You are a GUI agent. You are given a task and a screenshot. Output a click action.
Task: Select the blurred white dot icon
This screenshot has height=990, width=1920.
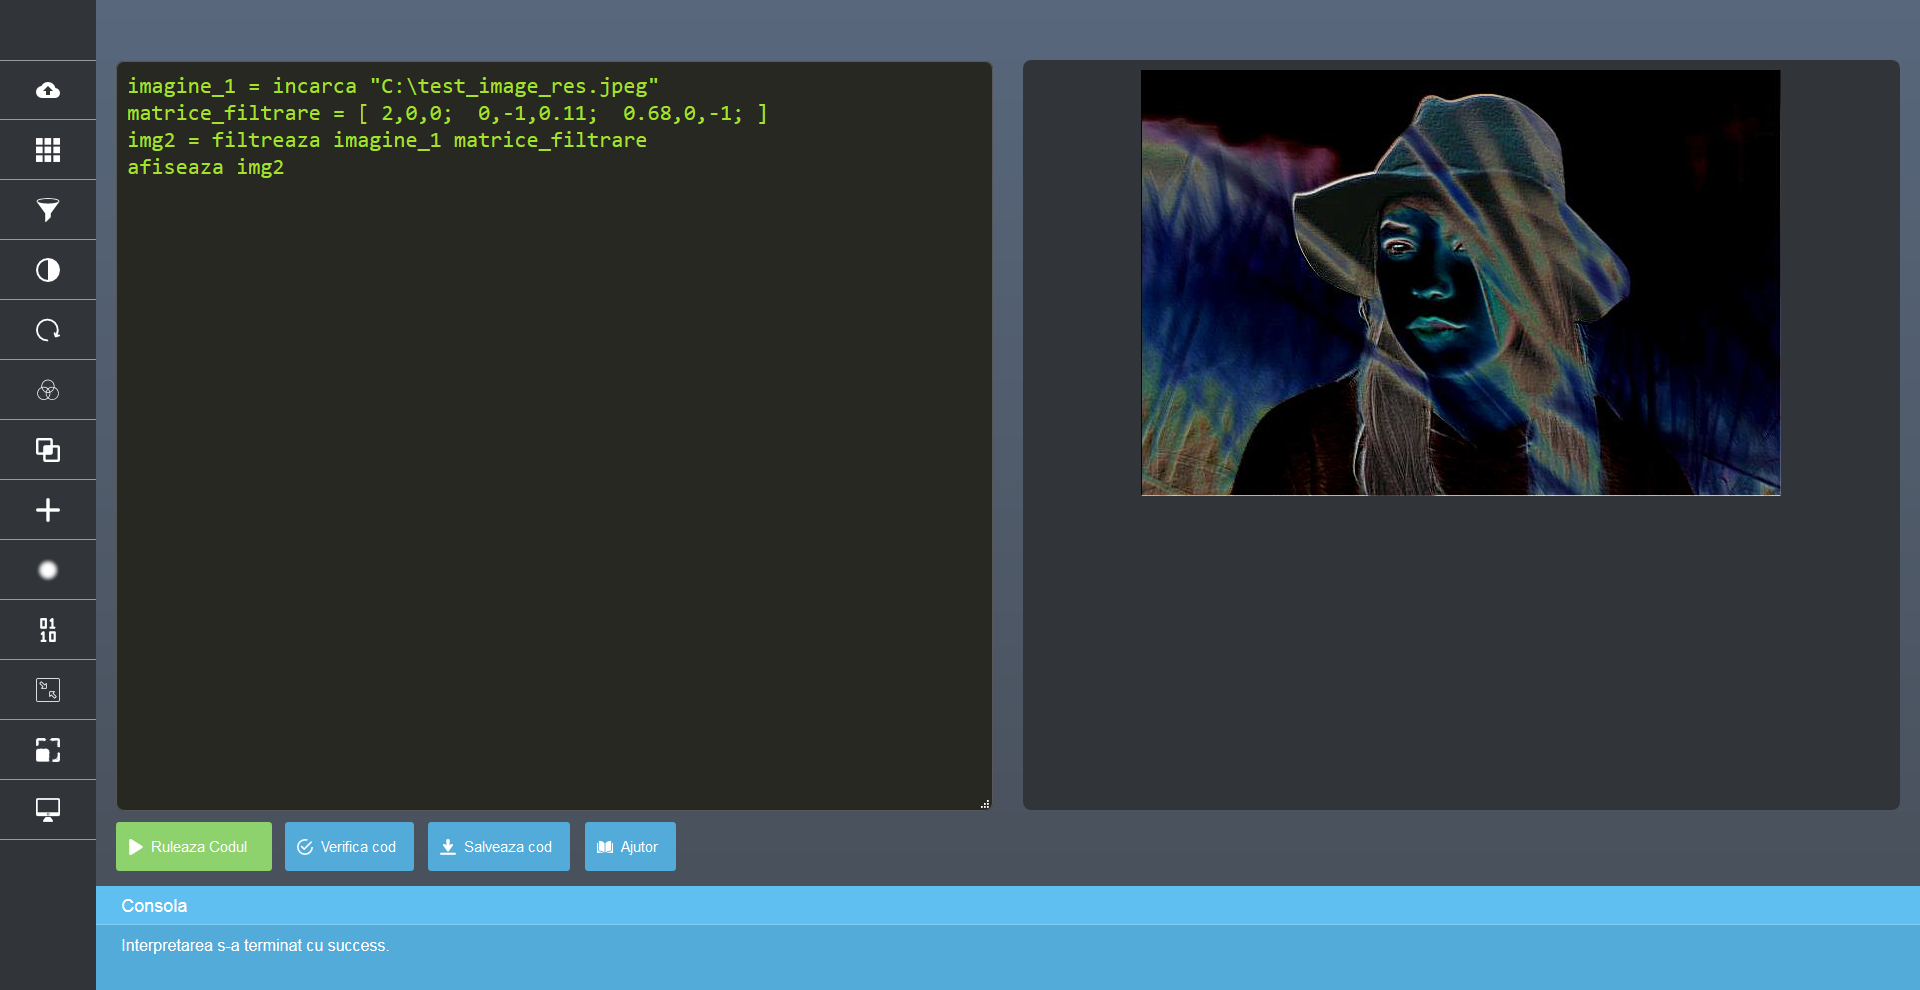coord(48,570)
